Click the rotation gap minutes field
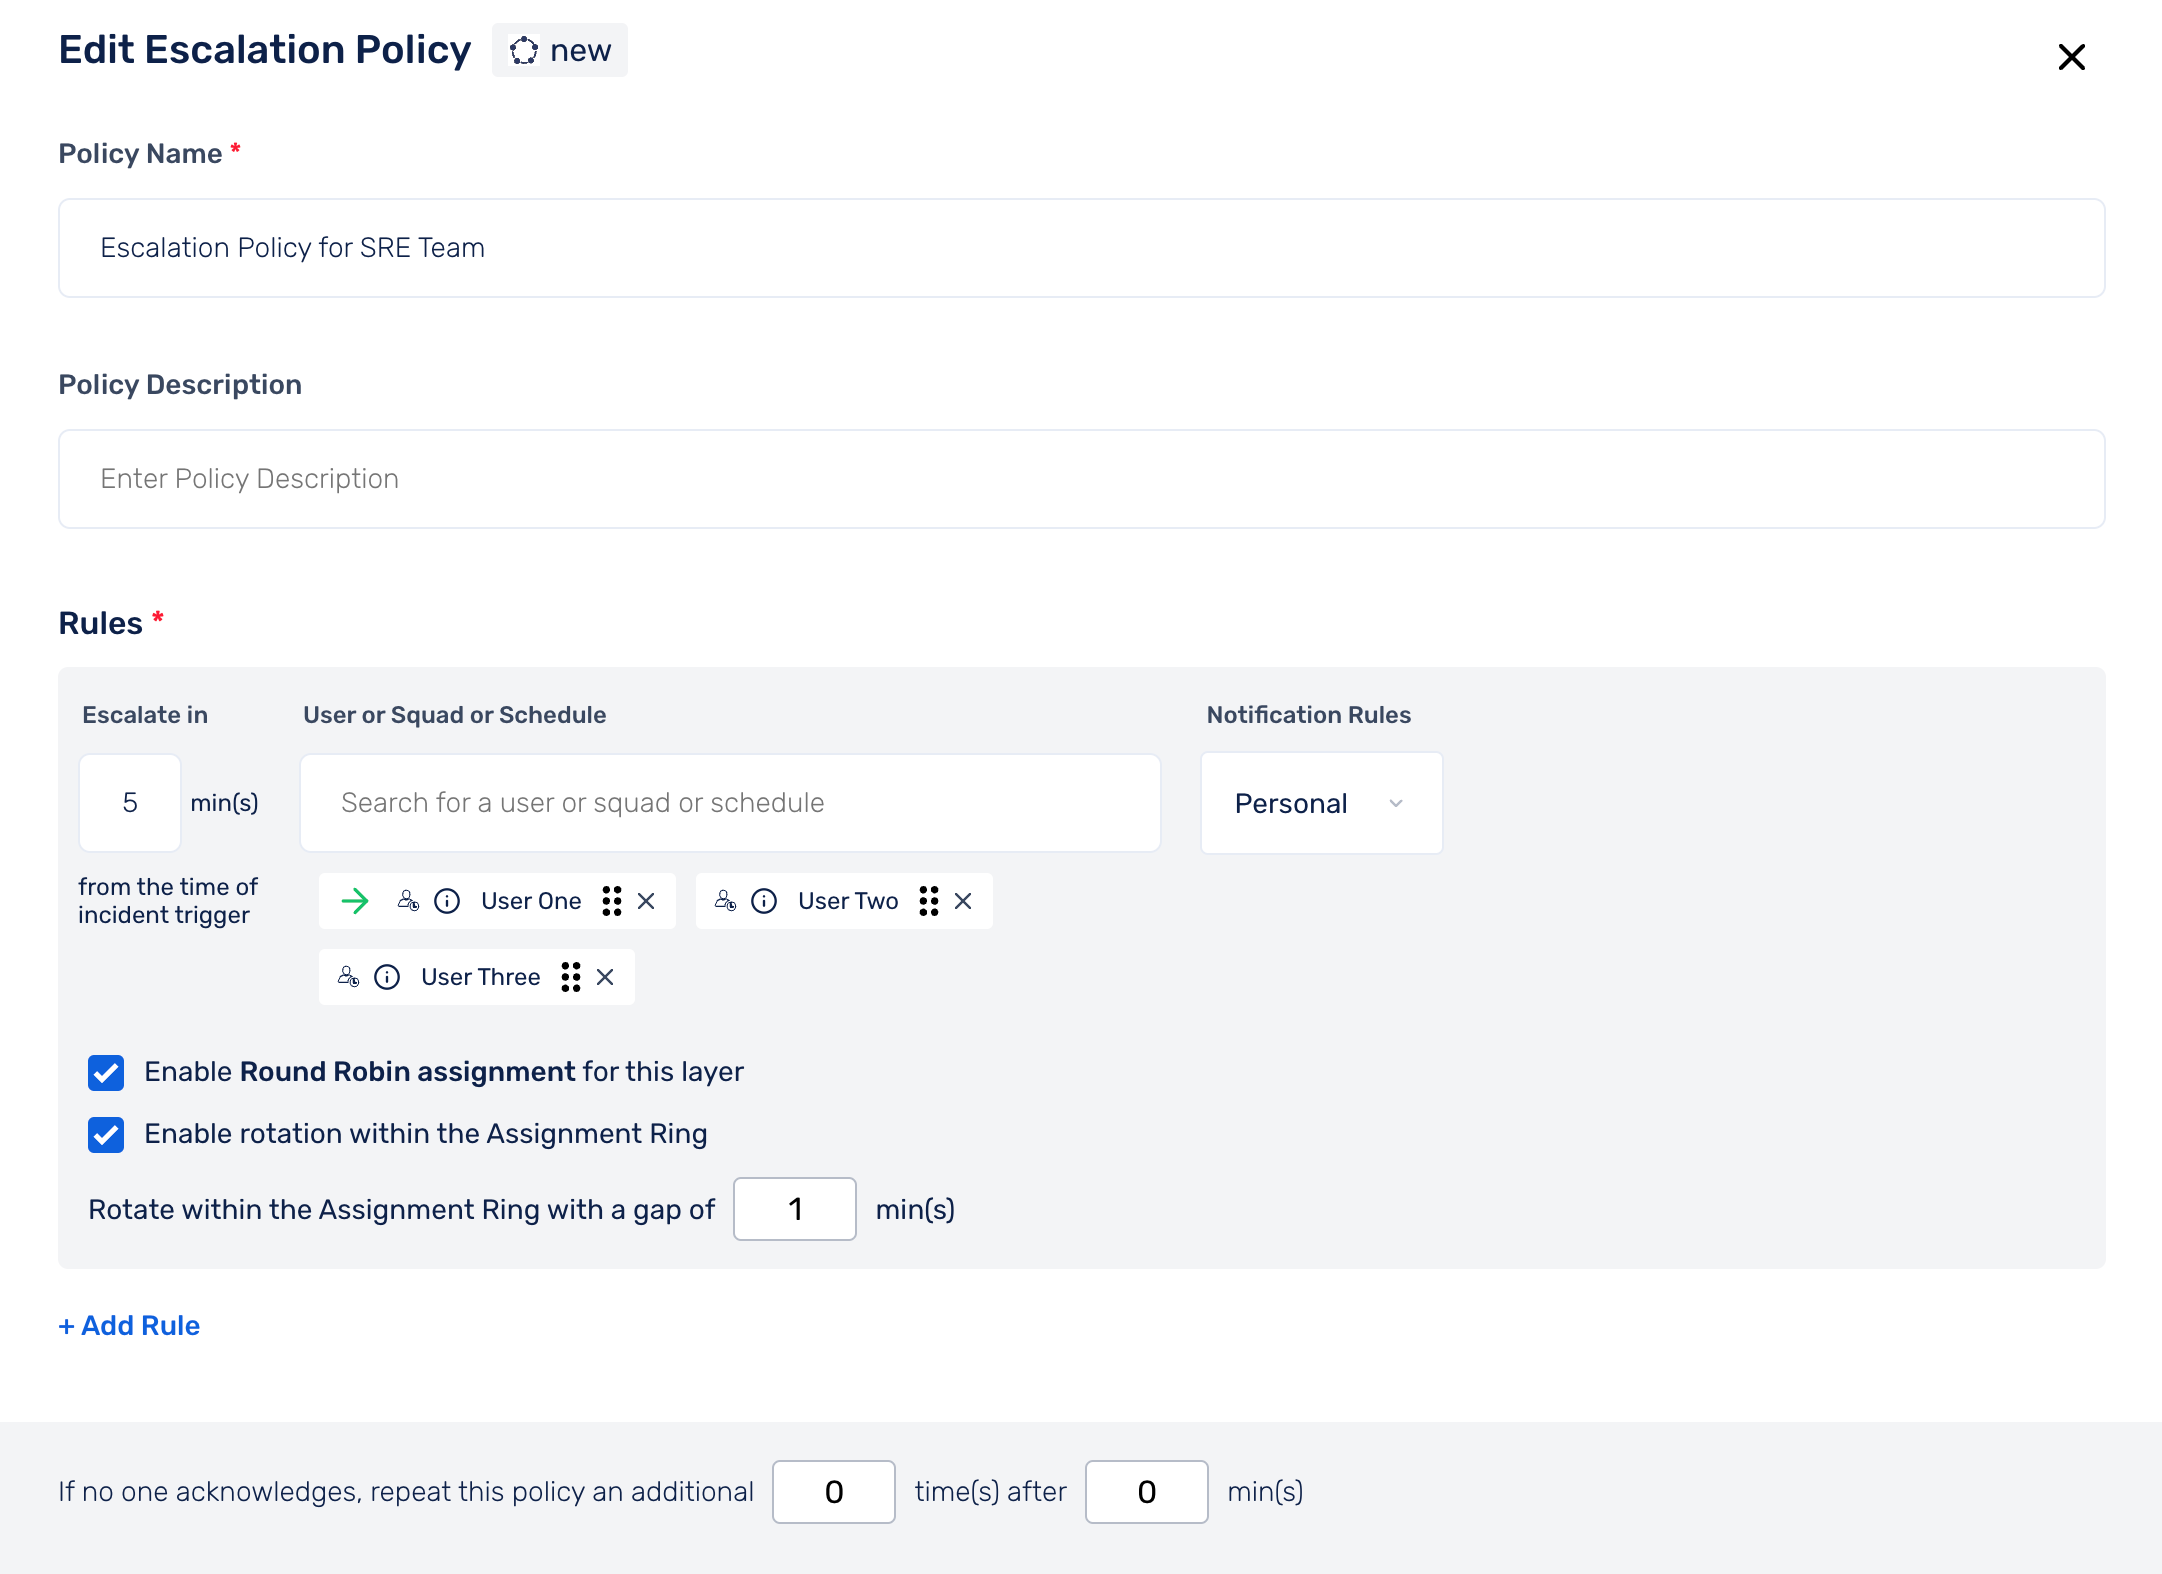Viewport: 2162px width, 1574px height. pyautogui.click(x=795, y=1209)
